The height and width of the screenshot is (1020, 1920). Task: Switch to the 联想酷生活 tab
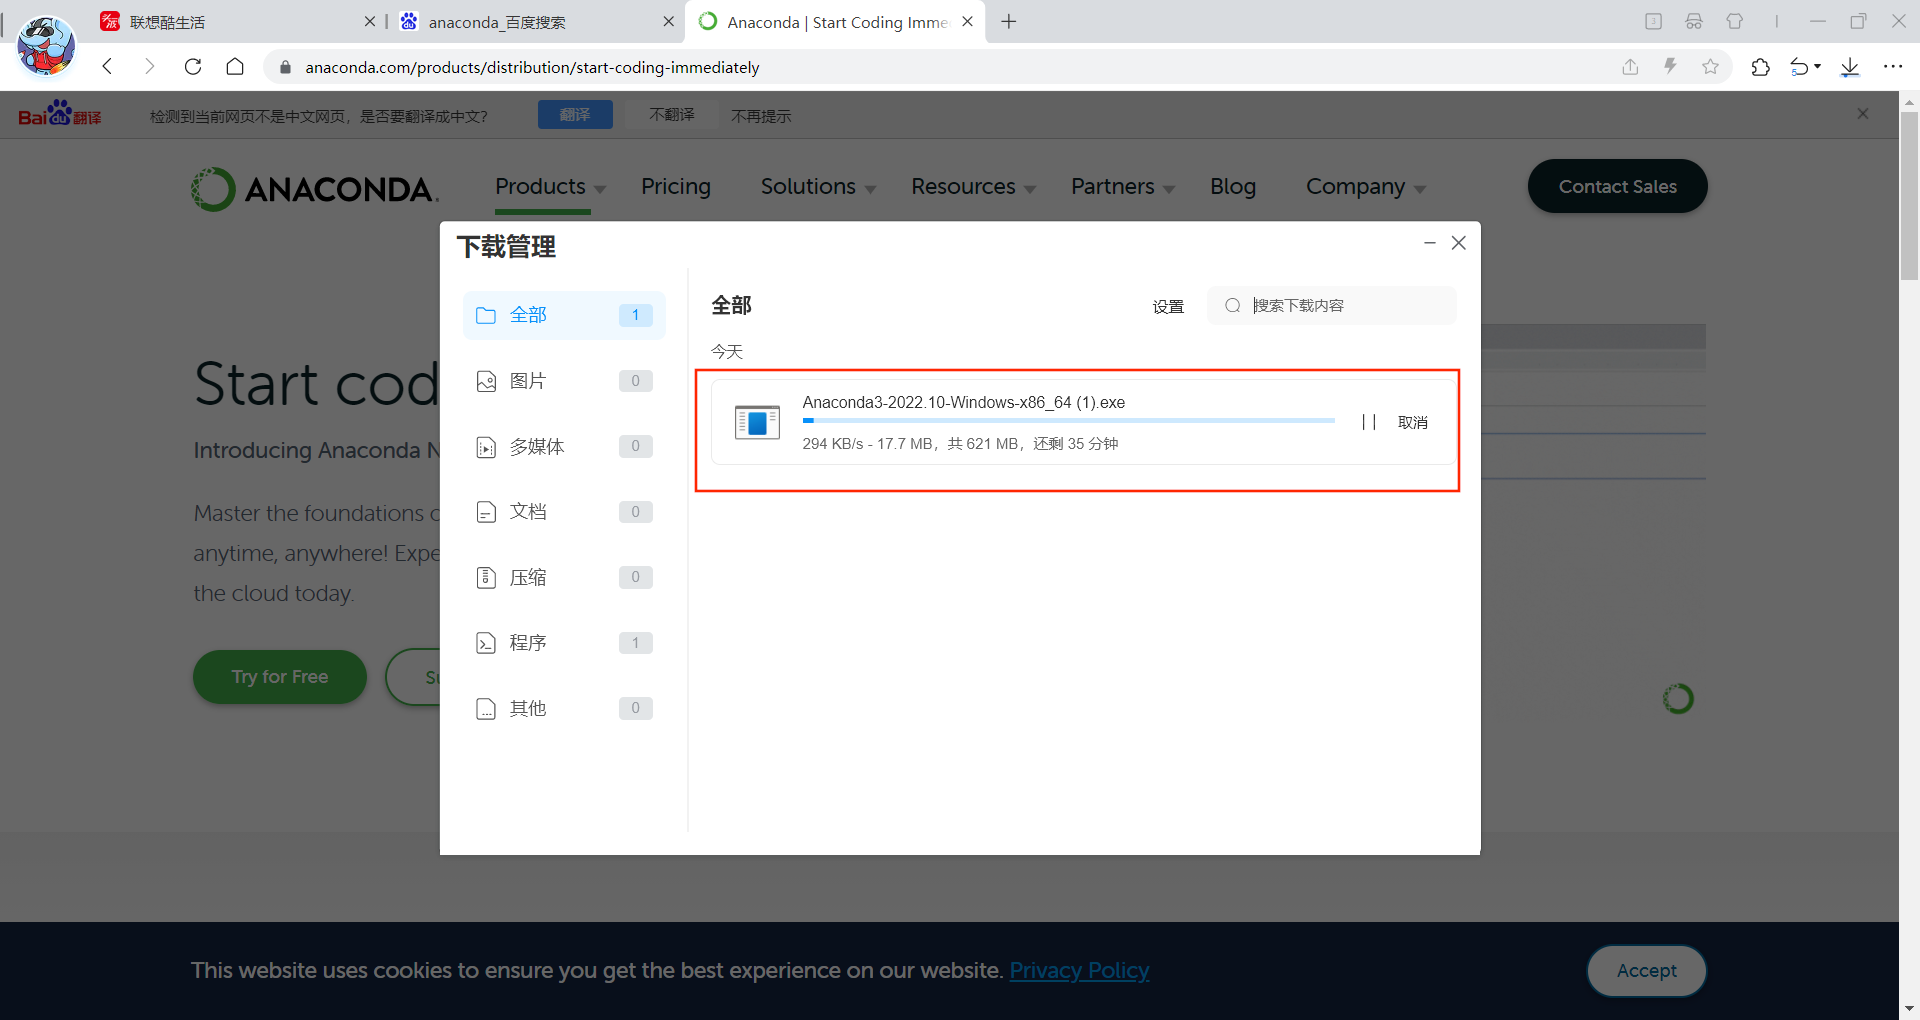coord(235,22)
